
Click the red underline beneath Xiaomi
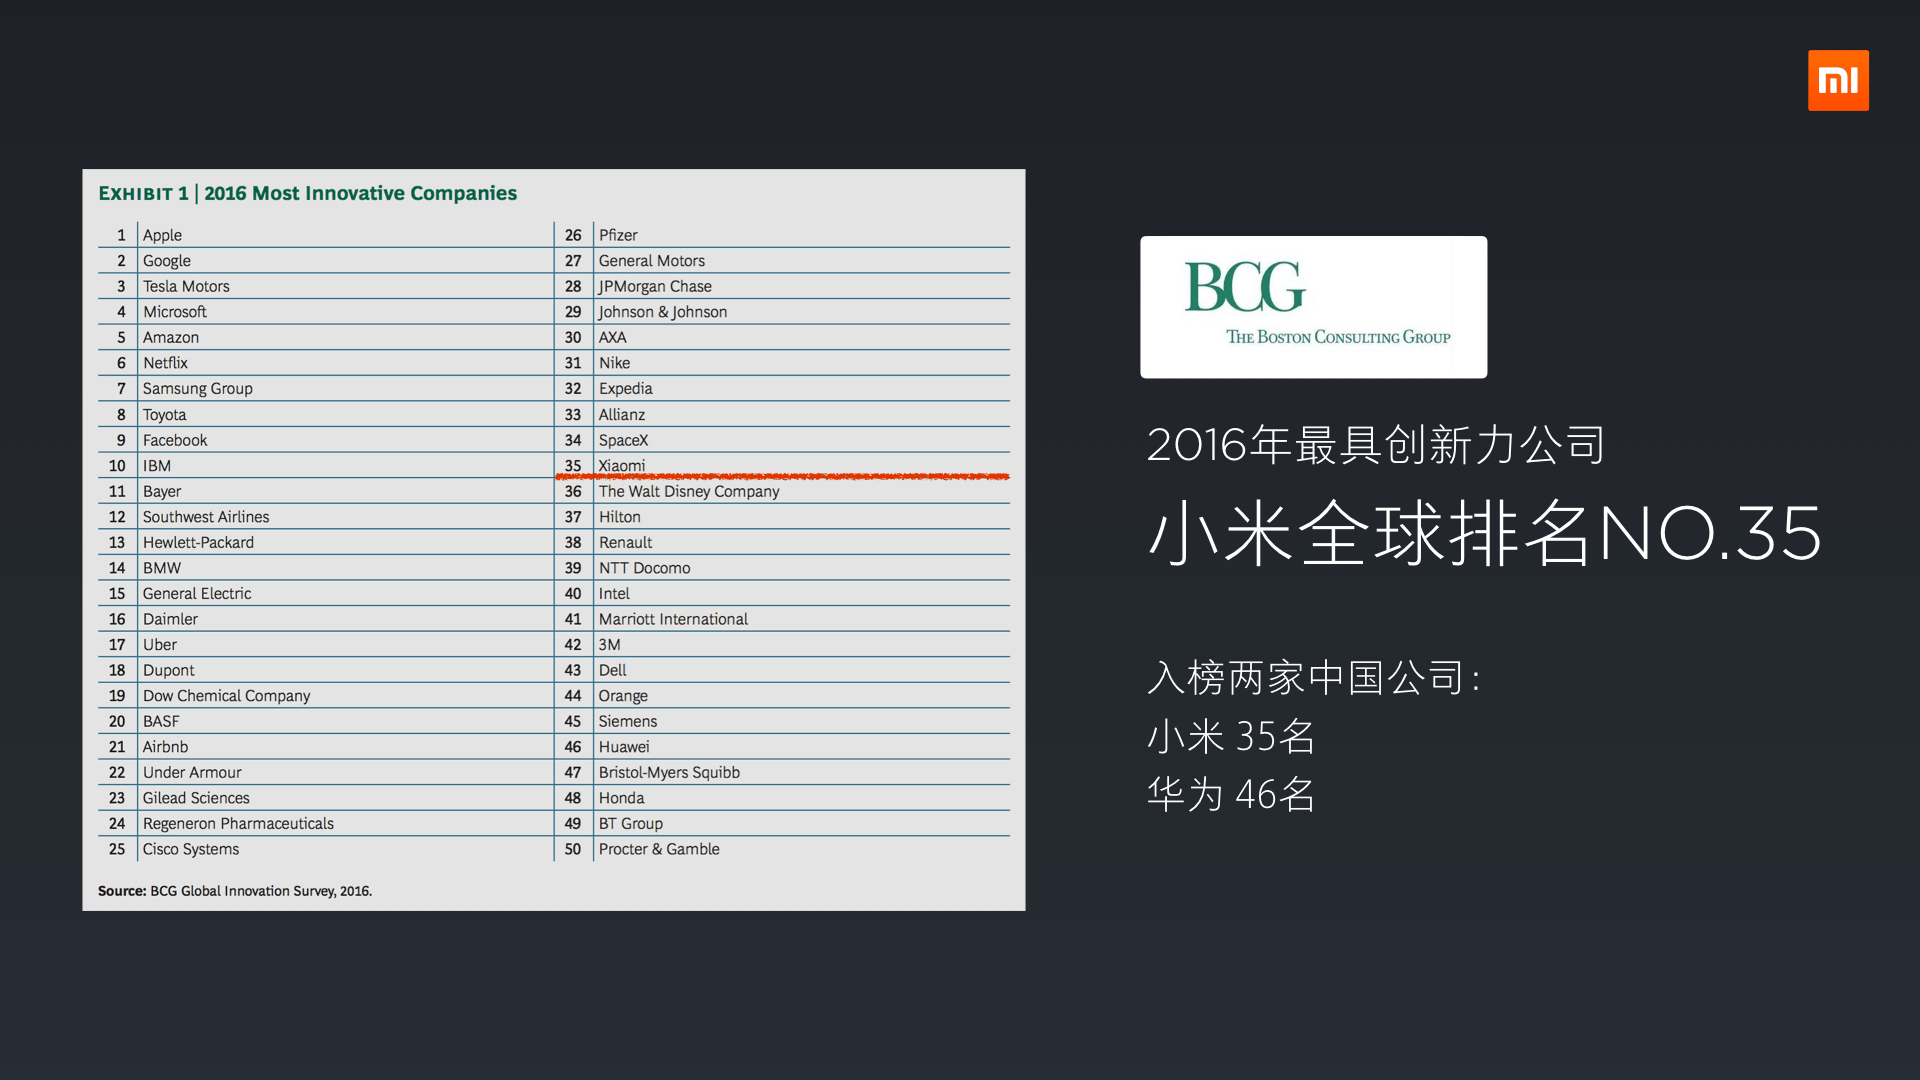pos(782,477)
